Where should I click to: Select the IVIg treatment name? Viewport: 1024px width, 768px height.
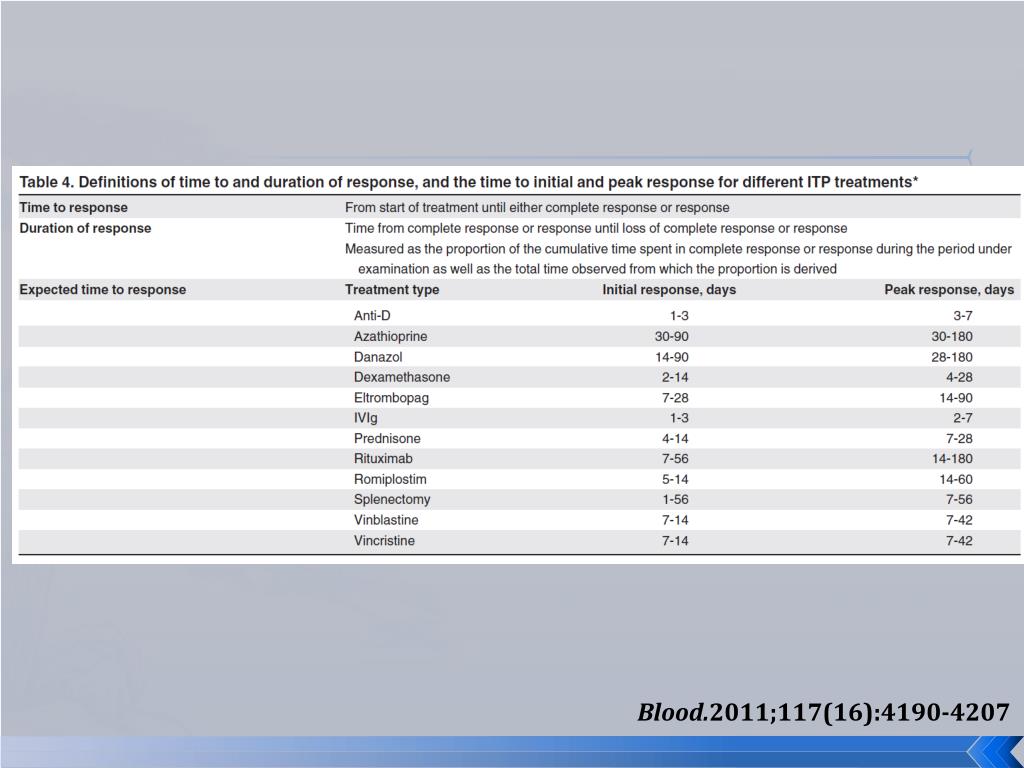pos(366,418)
